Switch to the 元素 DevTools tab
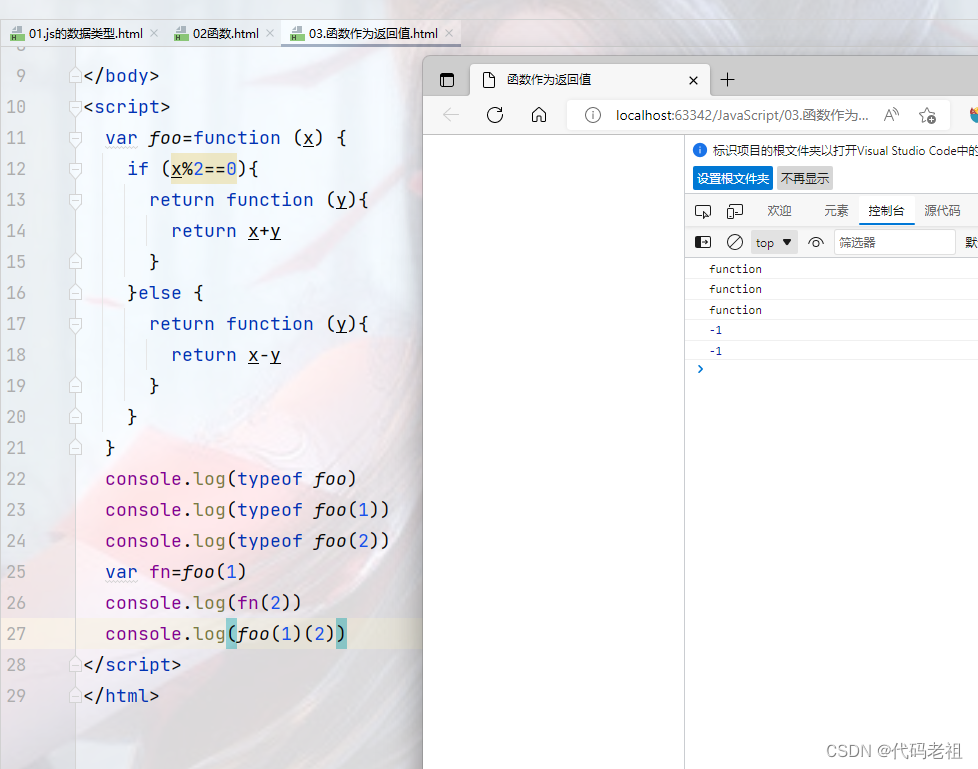 coord(836,211)
